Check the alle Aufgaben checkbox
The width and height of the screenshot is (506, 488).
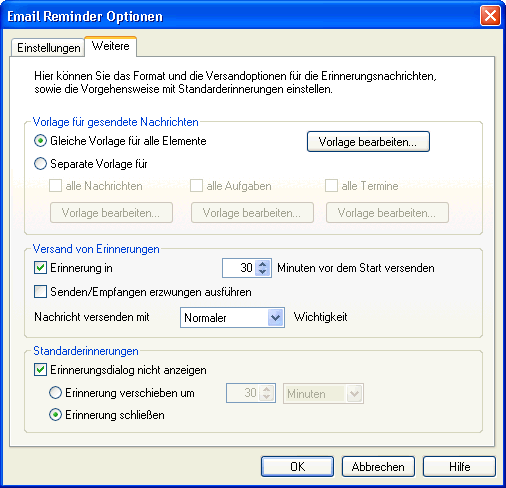[x=196, y=186]
